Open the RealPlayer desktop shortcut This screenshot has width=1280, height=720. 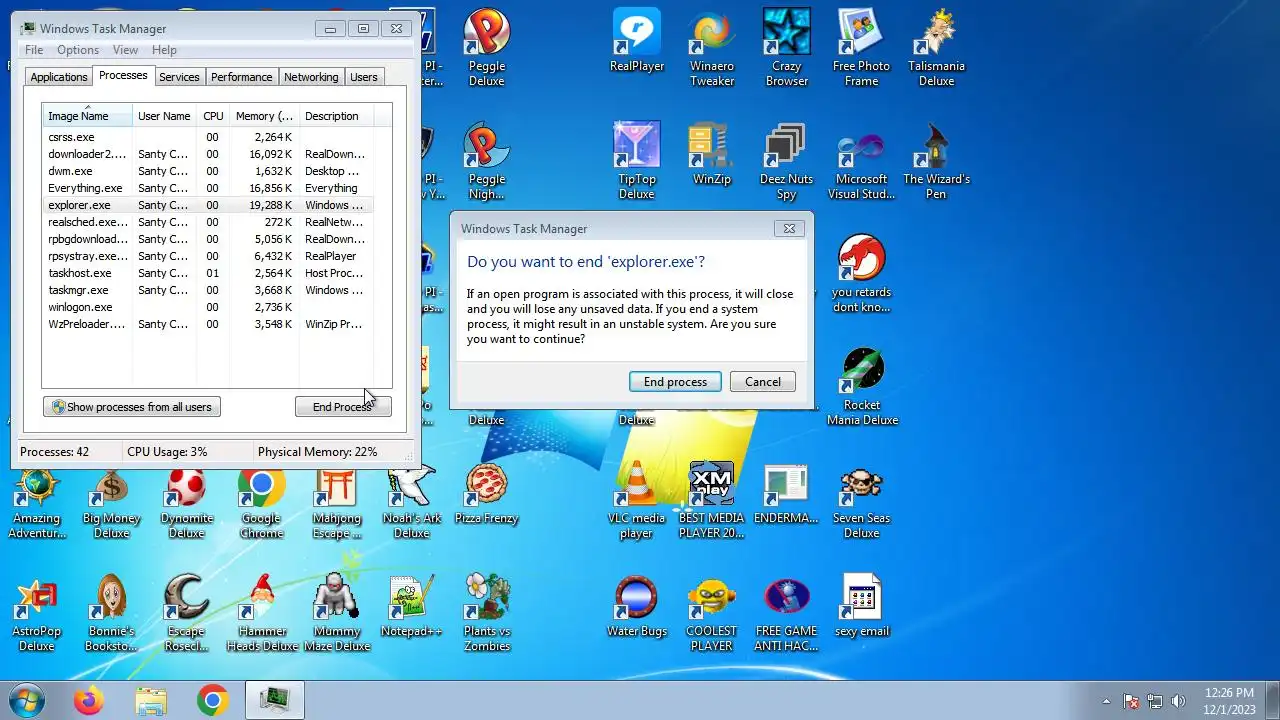click(637, 41)
